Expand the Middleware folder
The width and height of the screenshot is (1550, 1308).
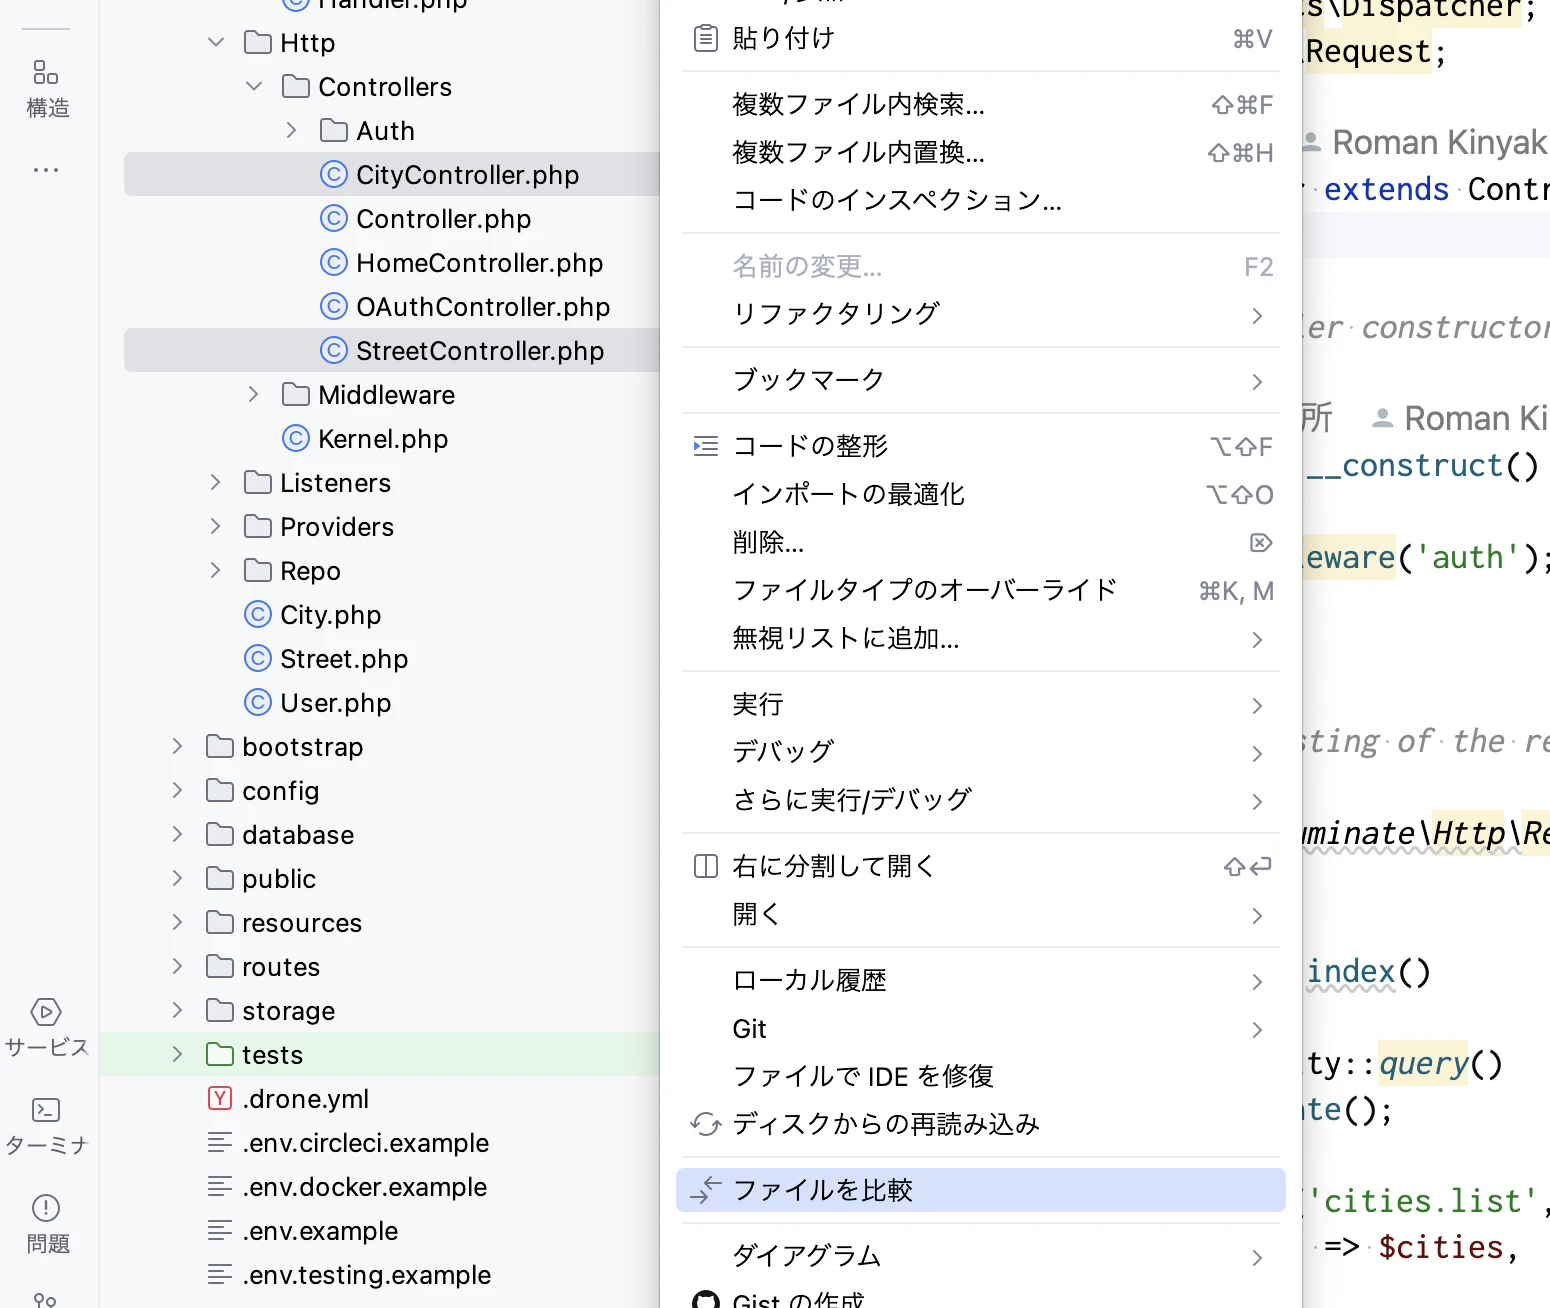tap(253, 394)
